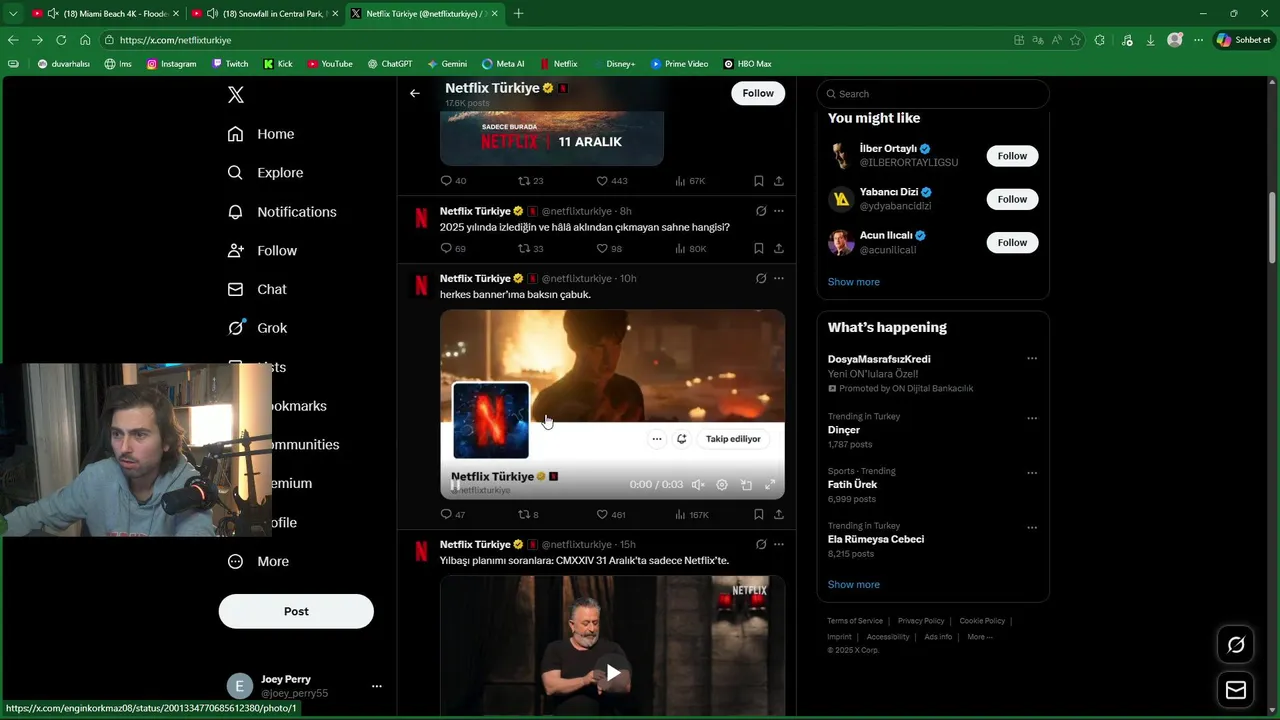Open Twitch bookmark in favorites bar
Image resolution: width=1280 pixels, height=720 pixels.
coord(230,64)
